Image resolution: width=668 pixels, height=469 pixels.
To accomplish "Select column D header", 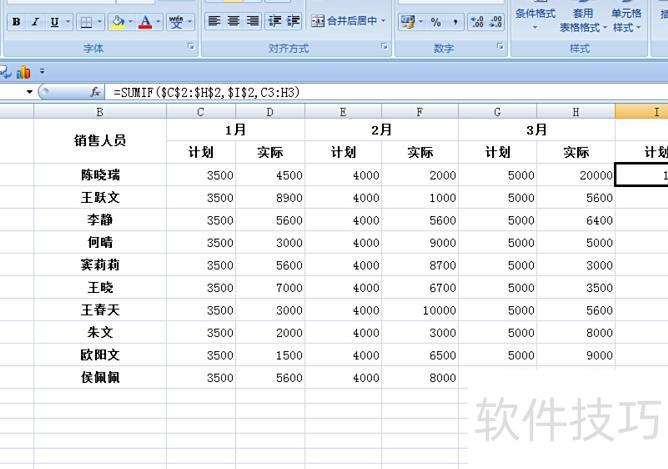I will (x=270, y=112).
